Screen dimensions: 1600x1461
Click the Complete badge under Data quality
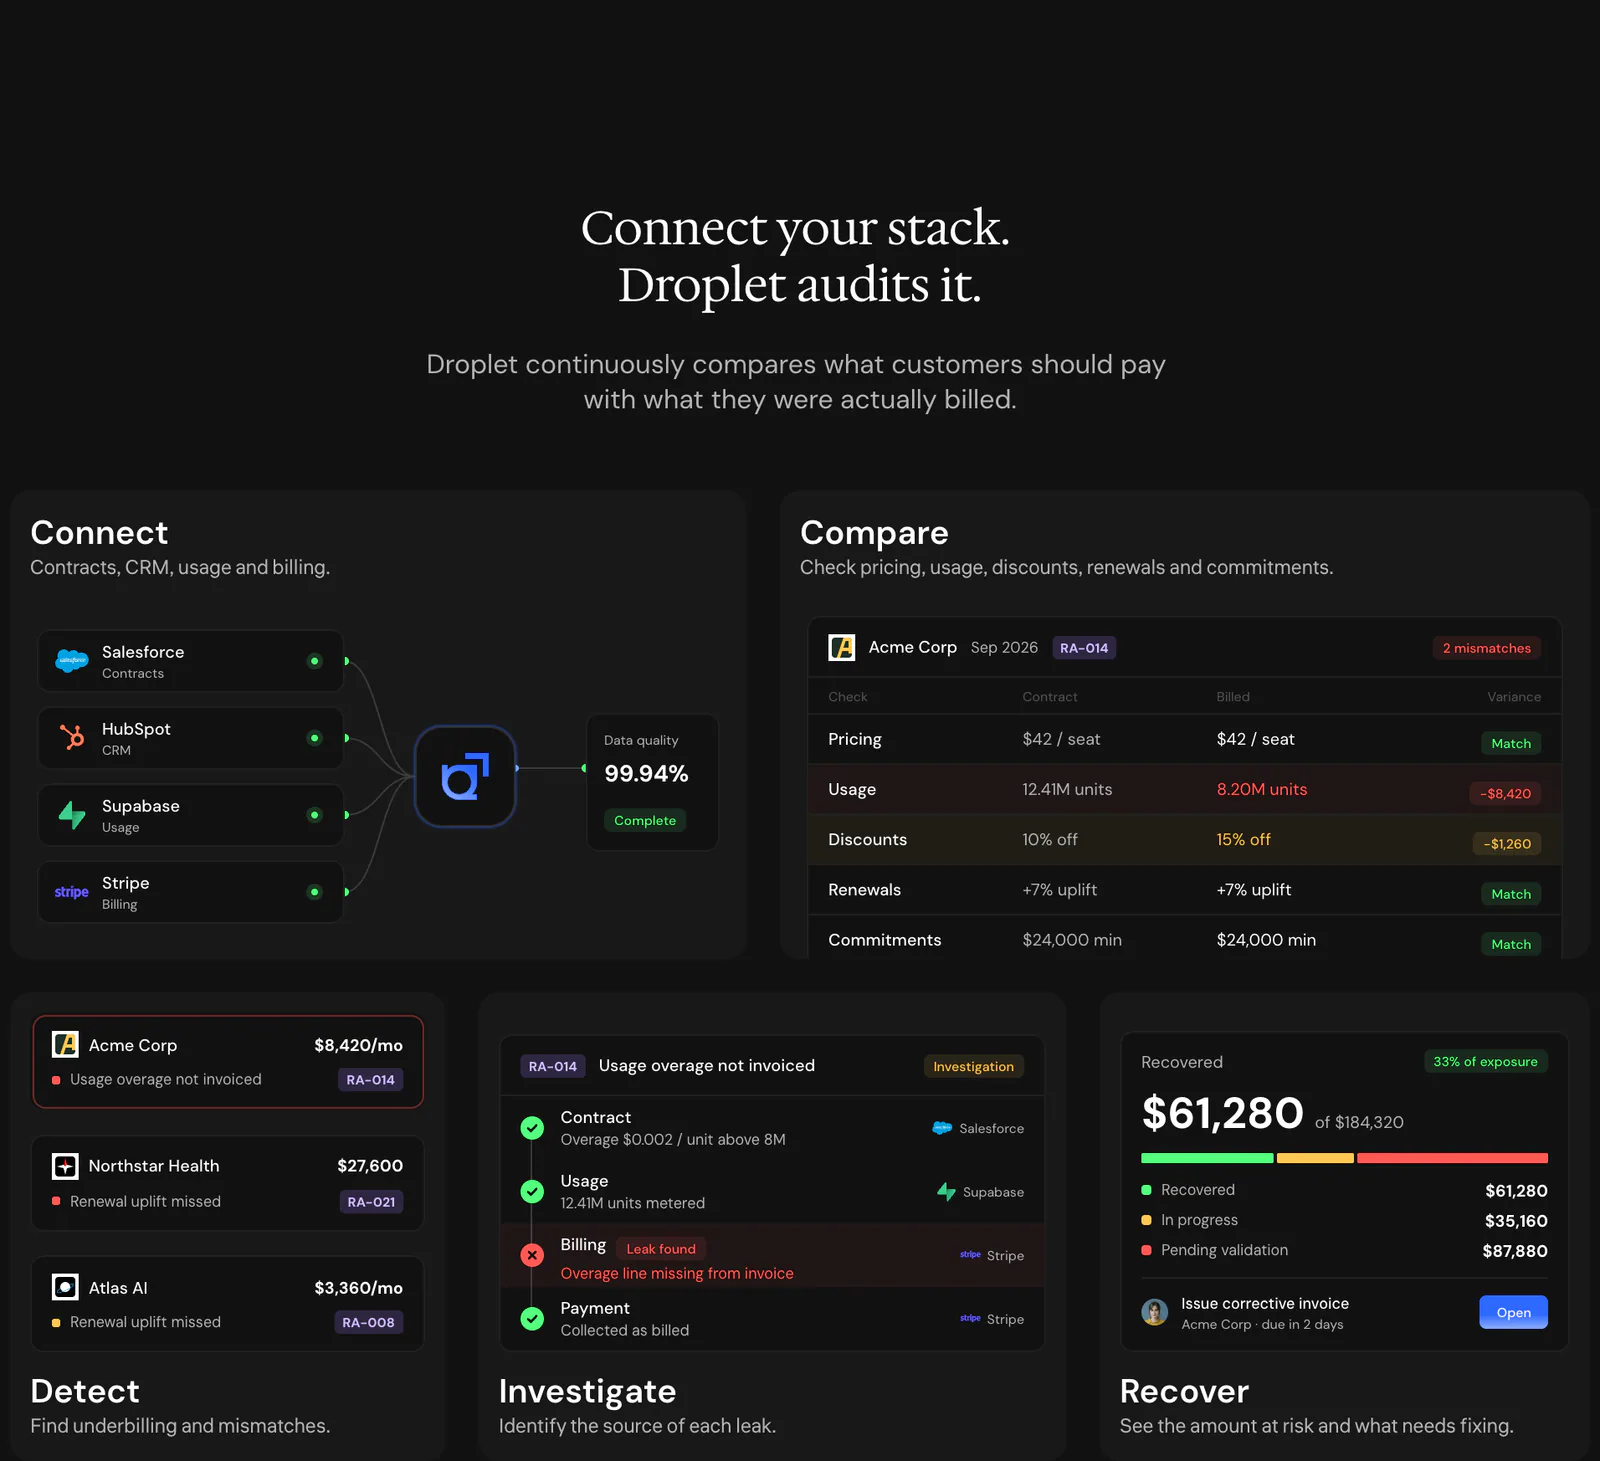point(645,820)
